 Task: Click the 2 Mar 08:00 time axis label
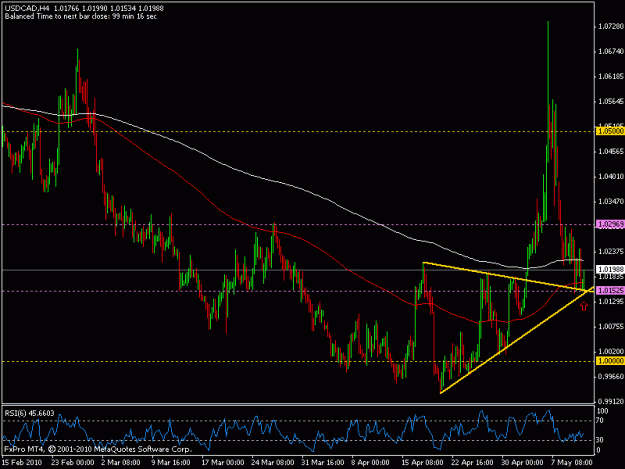click(x=121, y=462)
